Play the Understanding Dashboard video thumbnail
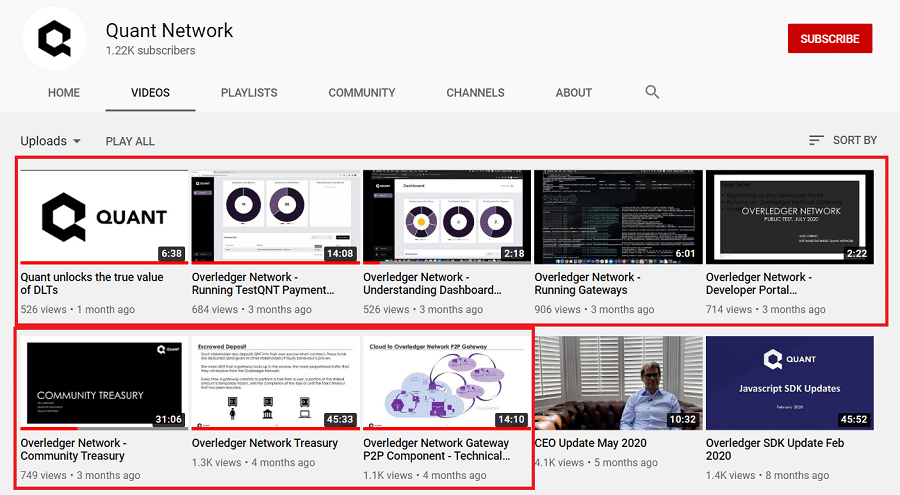Image resolution: width=900 pixels, height=495 pixels. (x=446, y=216)
